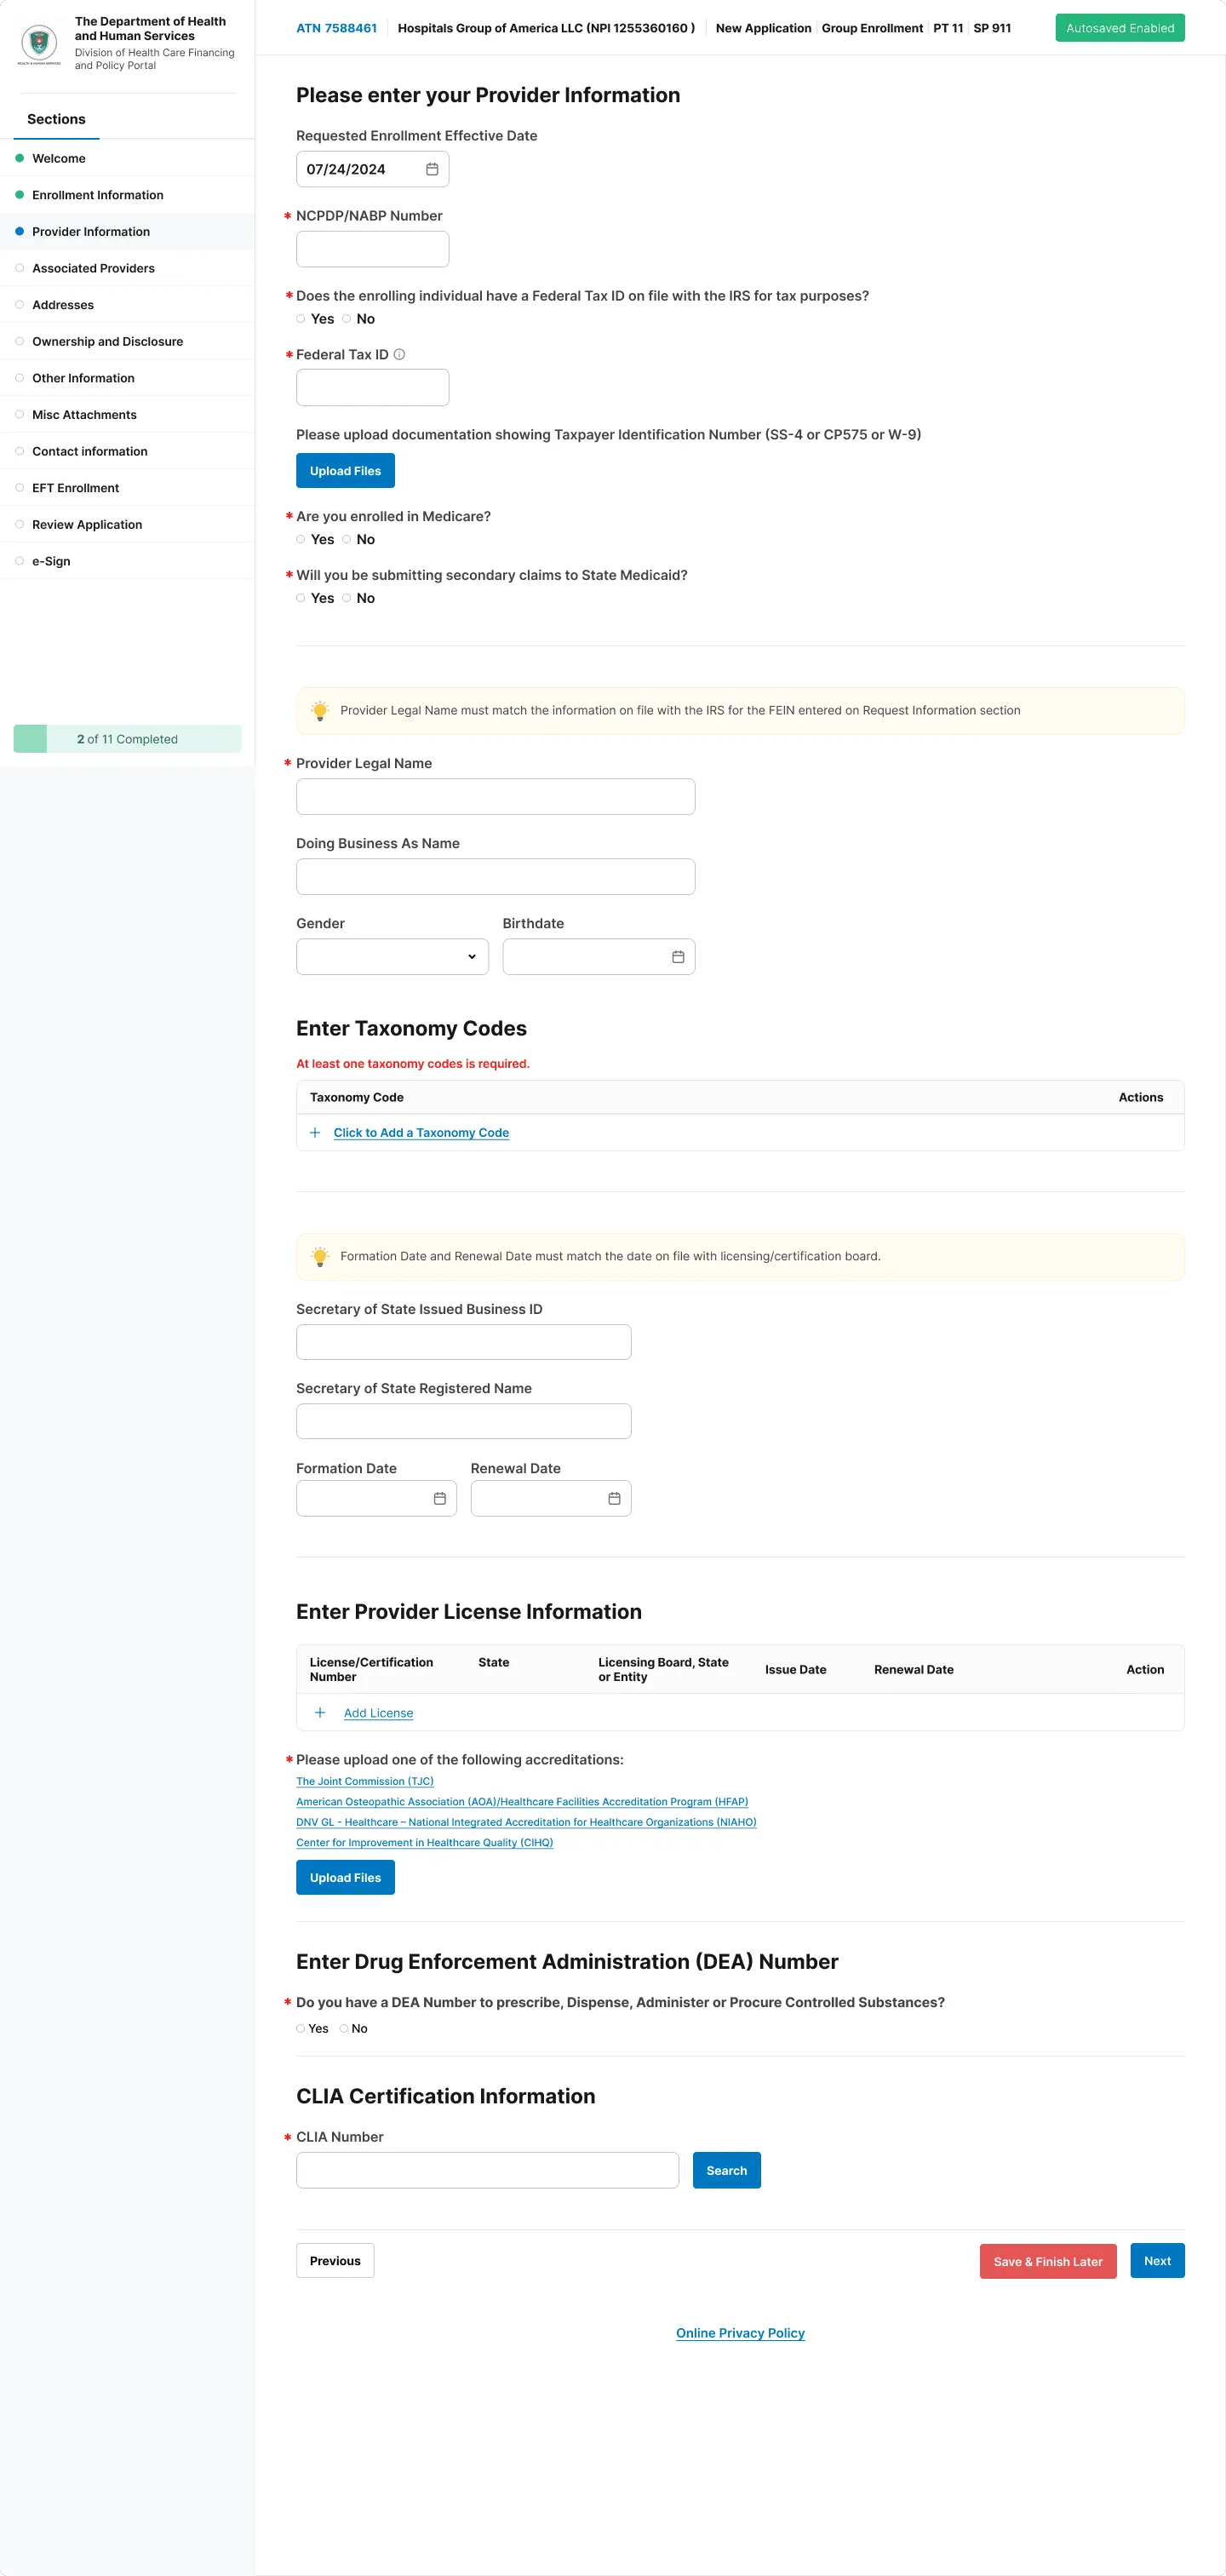Screen dimensions: 1226x2576
Task: Select No for having a DEA Number
Action: point(344,2028)
